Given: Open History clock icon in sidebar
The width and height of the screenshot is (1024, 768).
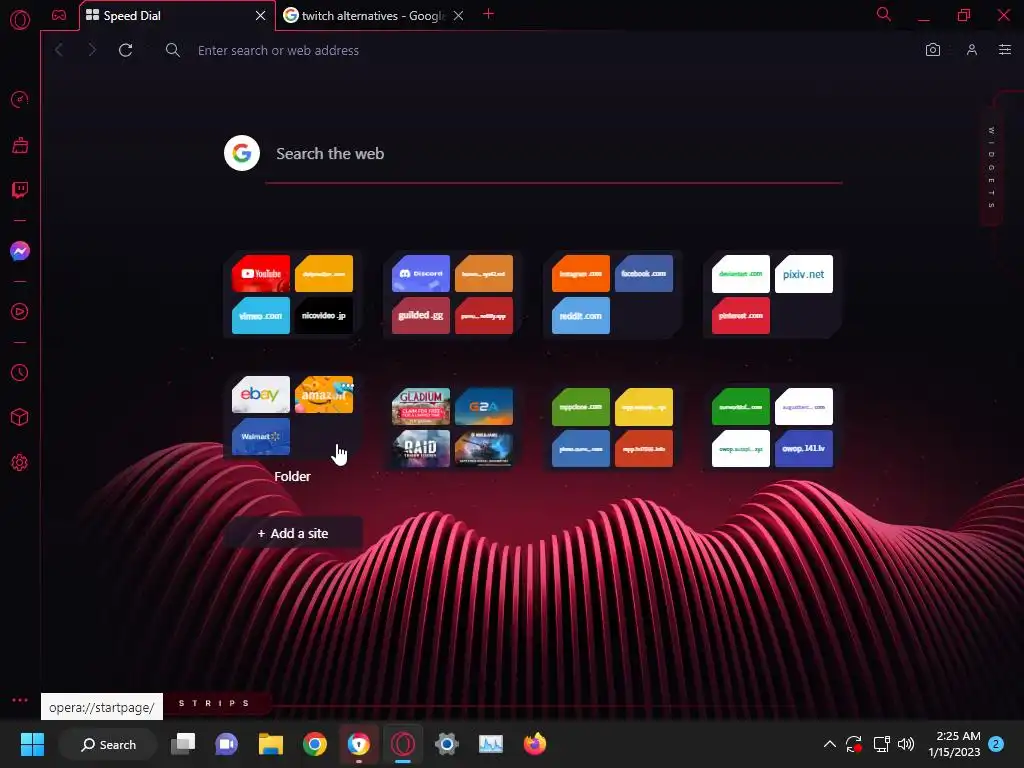Looking at the screenshot, I should click(x=20, y=372).
